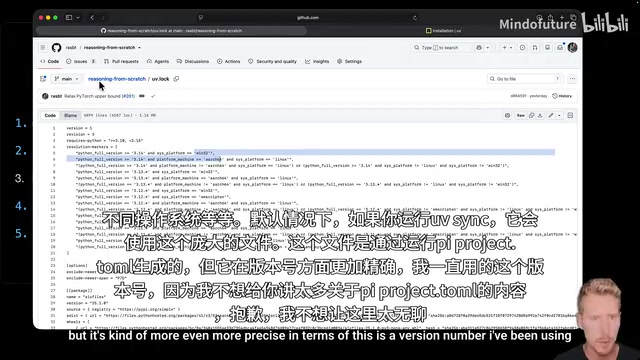Open the file History button
This screenshot has height=360, width=640.
point(562,96)
